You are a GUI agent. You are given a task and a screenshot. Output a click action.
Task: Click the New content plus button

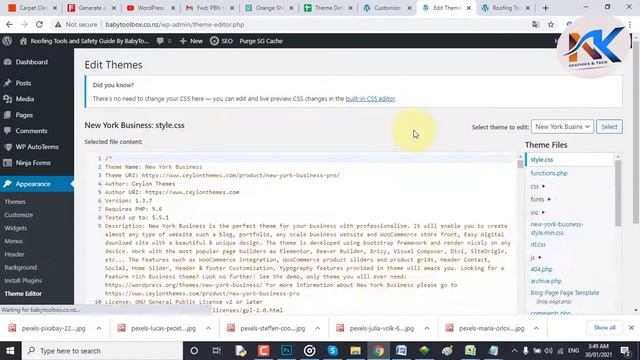(191, 41)
